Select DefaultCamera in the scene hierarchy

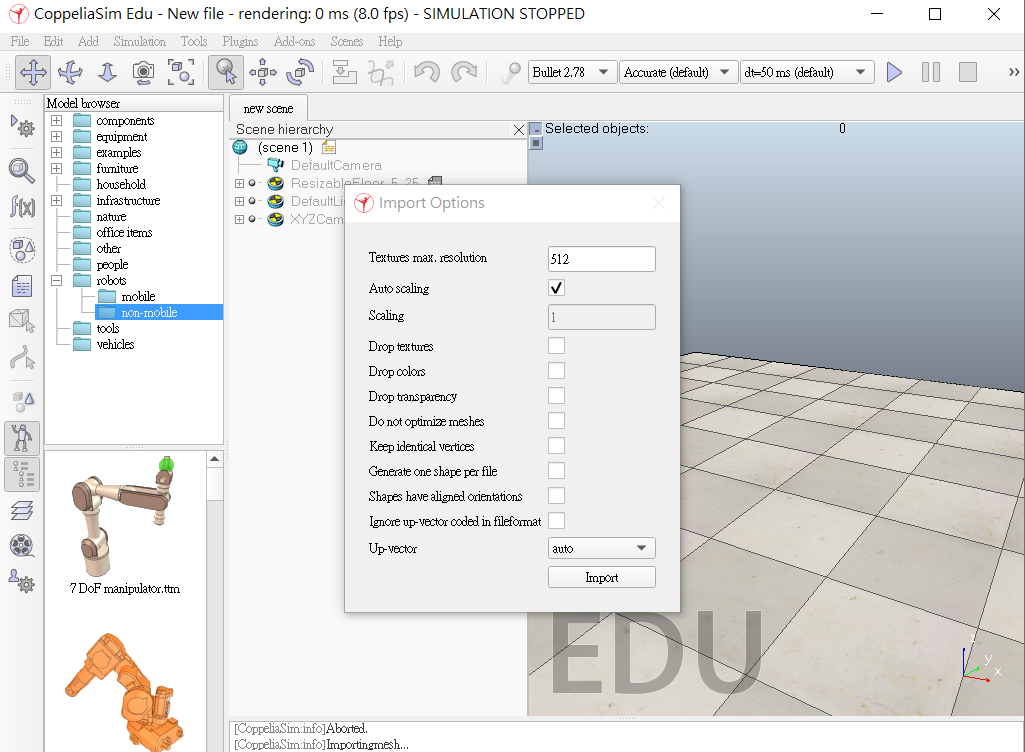pyautogui.click(x=336, y=165)
